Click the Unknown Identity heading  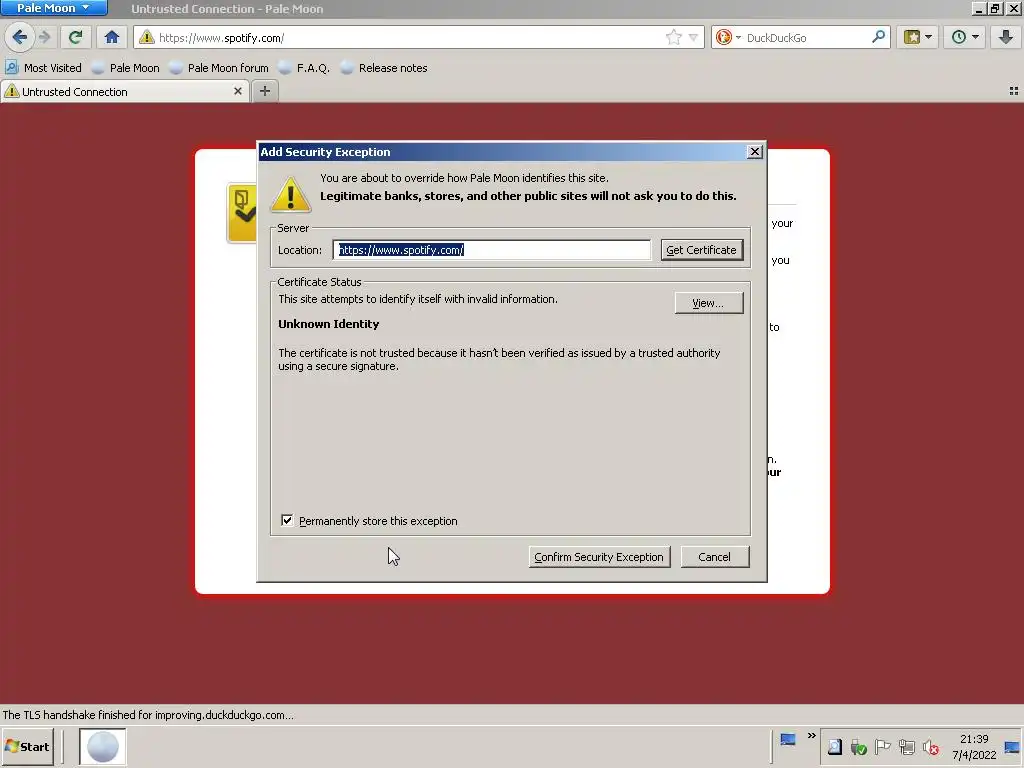[x=328, y=324]
